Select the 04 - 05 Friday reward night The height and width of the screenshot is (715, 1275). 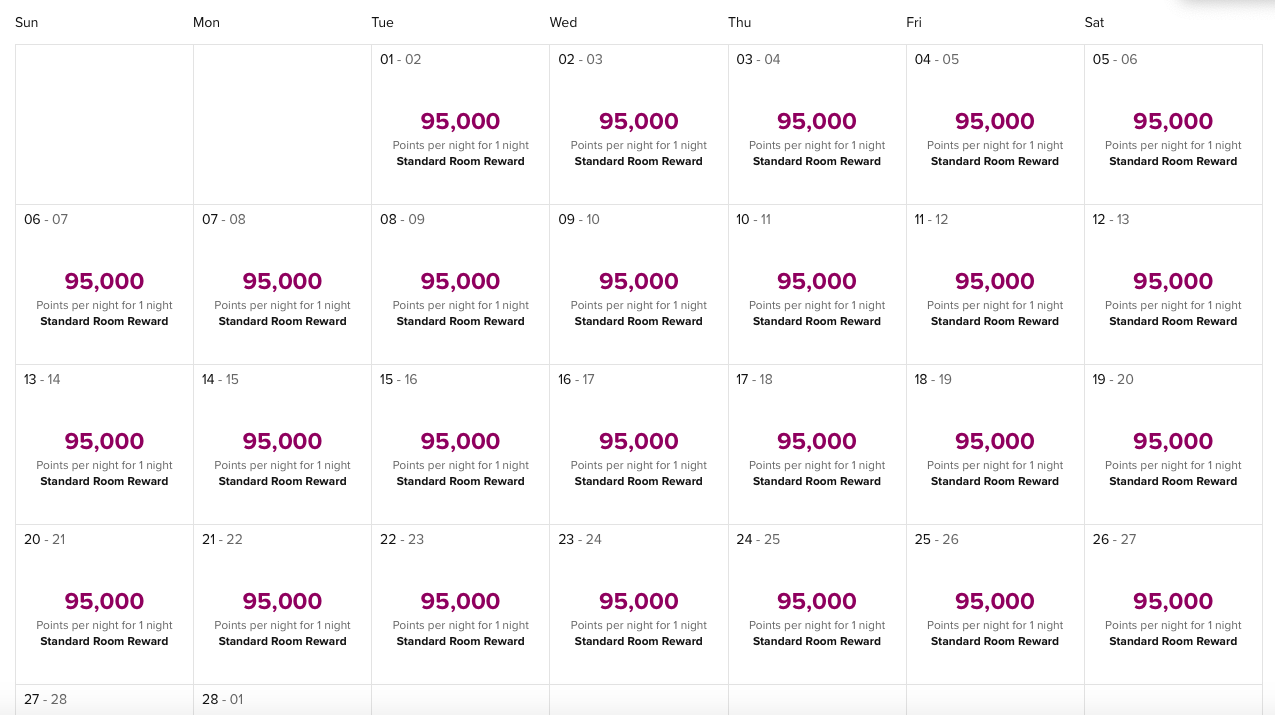[994, 125]
